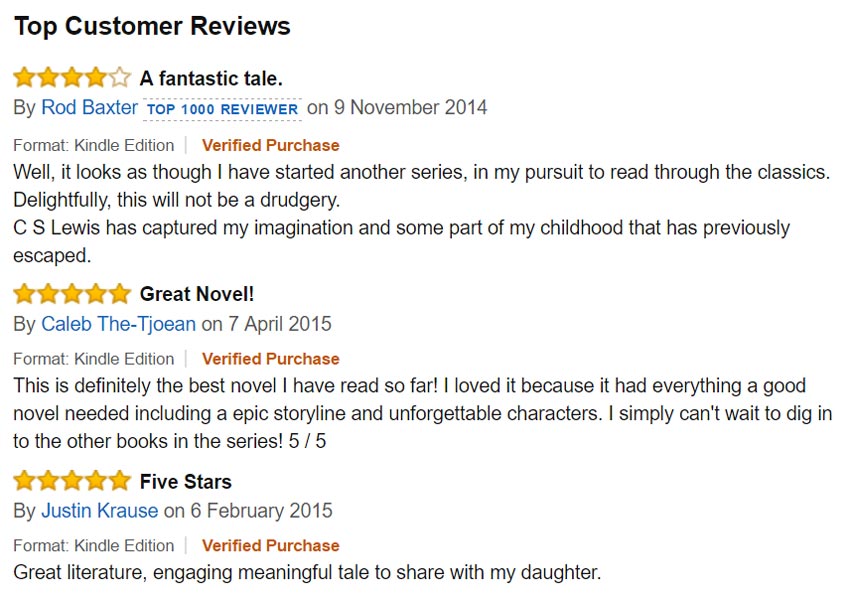Open Rod Baxter's reviewer profile

[x=89, y=107]
